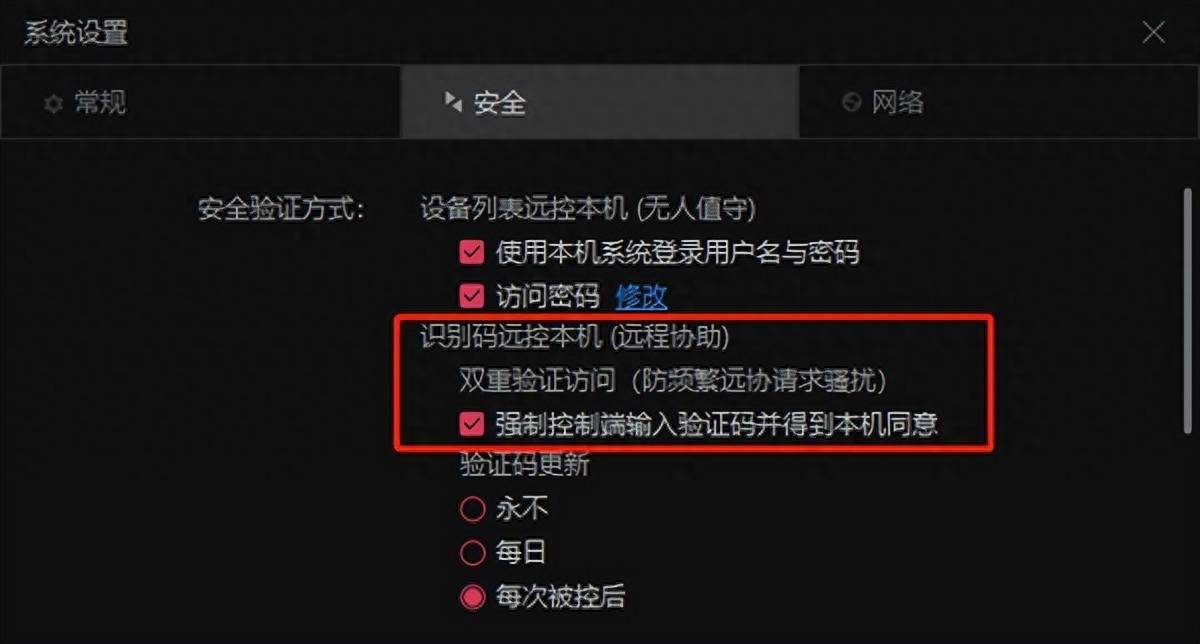This screenshot has width=1200, height=644.
Task: Close the 系统设置 window with X
Action: tap(1153, 32)
